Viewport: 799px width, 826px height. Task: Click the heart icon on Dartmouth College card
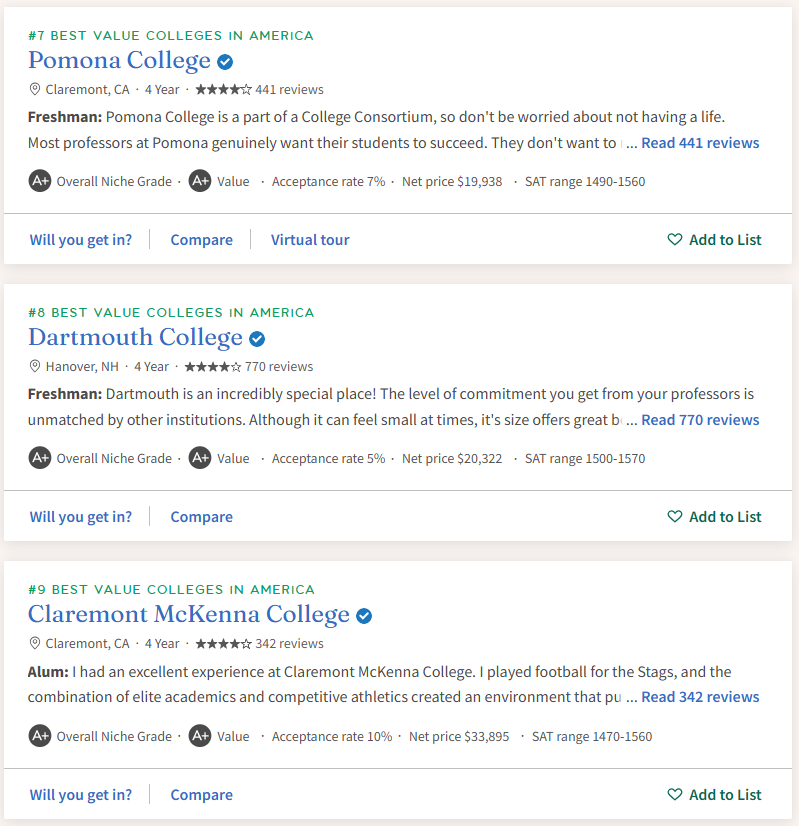[675, 517]
